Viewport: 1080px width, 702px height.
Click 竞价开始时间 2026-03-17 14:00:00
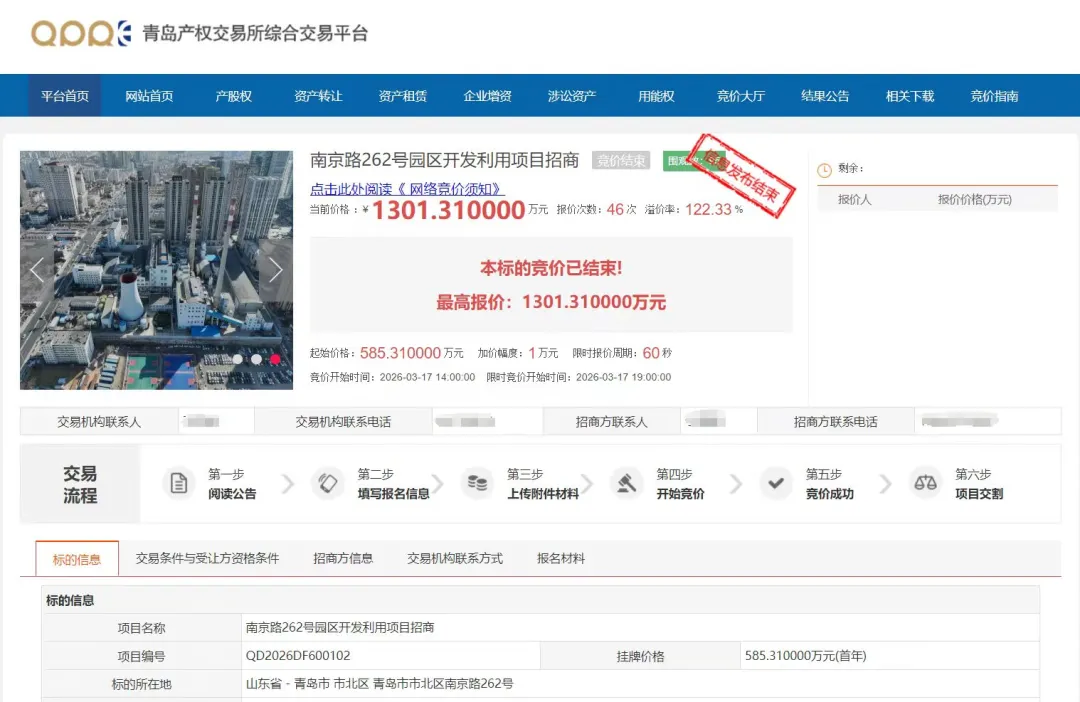point(393,377)
